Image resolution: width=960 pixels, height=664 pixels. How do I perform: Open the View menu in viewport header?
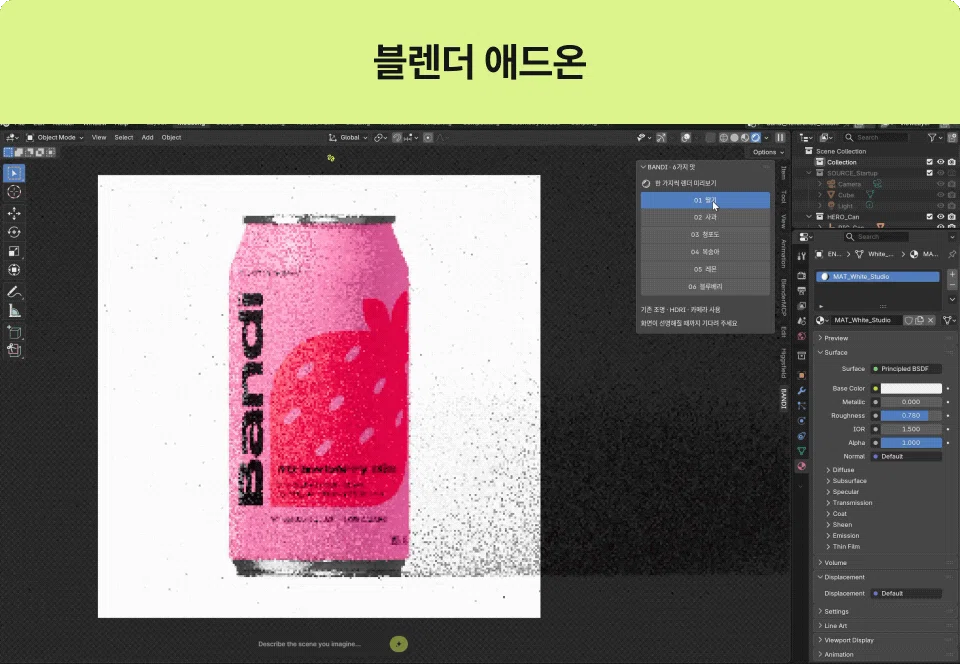click(x=99, y=138)
